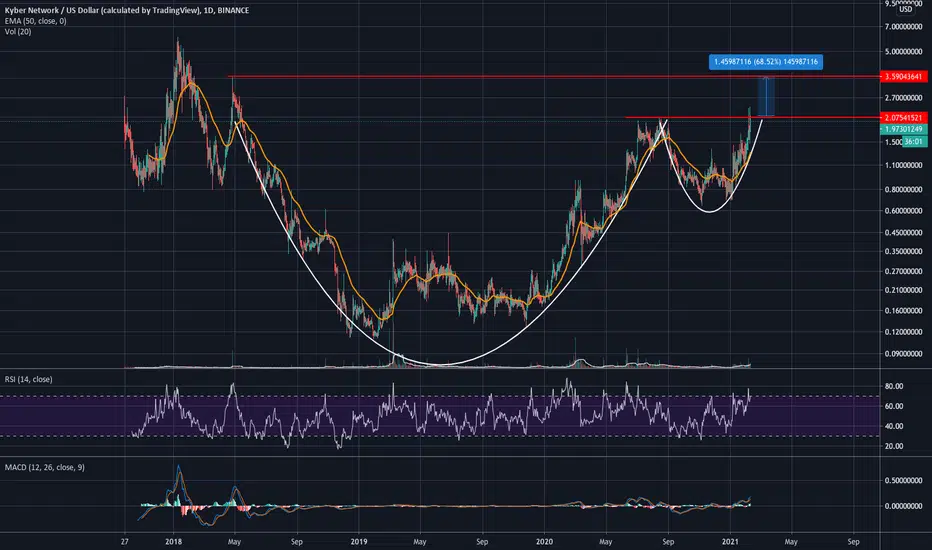Screen dimensions: 932x550
Task: Click the RSI 20.00 scale value
Action: [x=894, y=446]
